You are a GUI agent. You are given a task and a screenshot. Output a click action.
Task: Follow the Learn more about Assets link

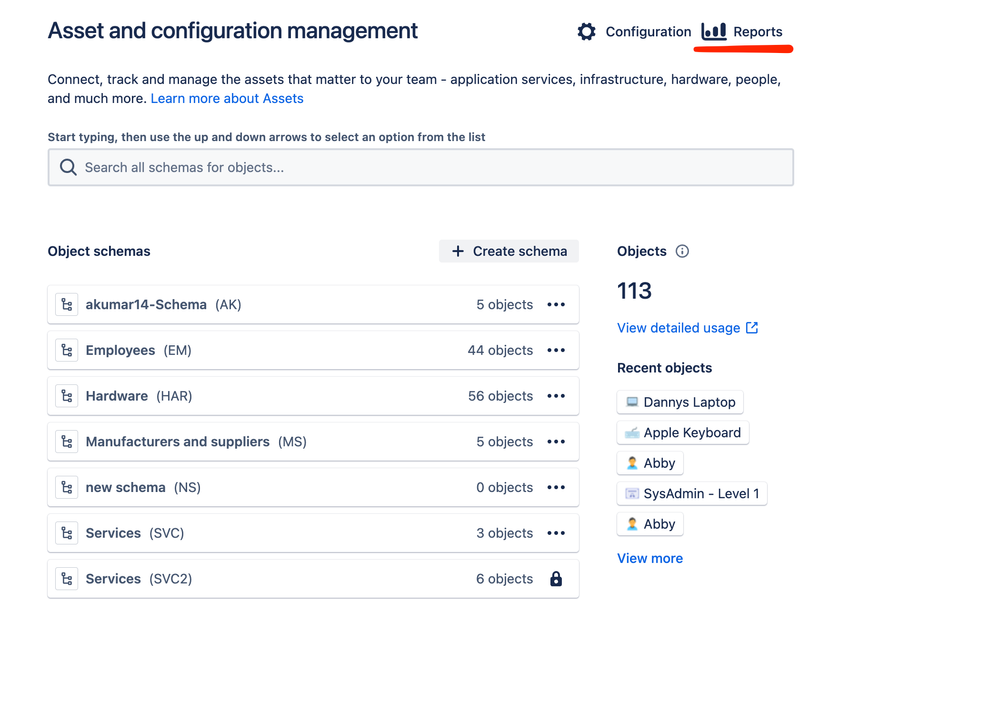[x=227, y=99]
